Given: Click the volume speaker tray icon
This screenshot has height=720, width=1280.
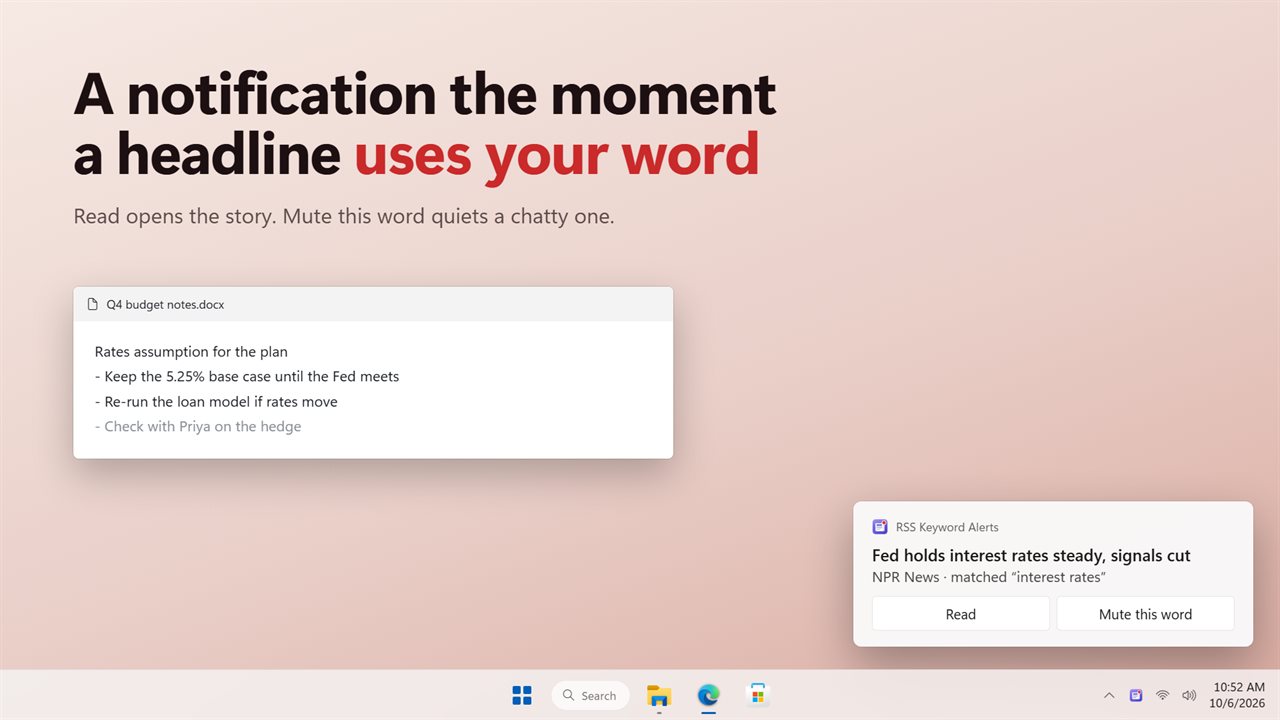Looking at the screenshot, I should (1189, 695).
